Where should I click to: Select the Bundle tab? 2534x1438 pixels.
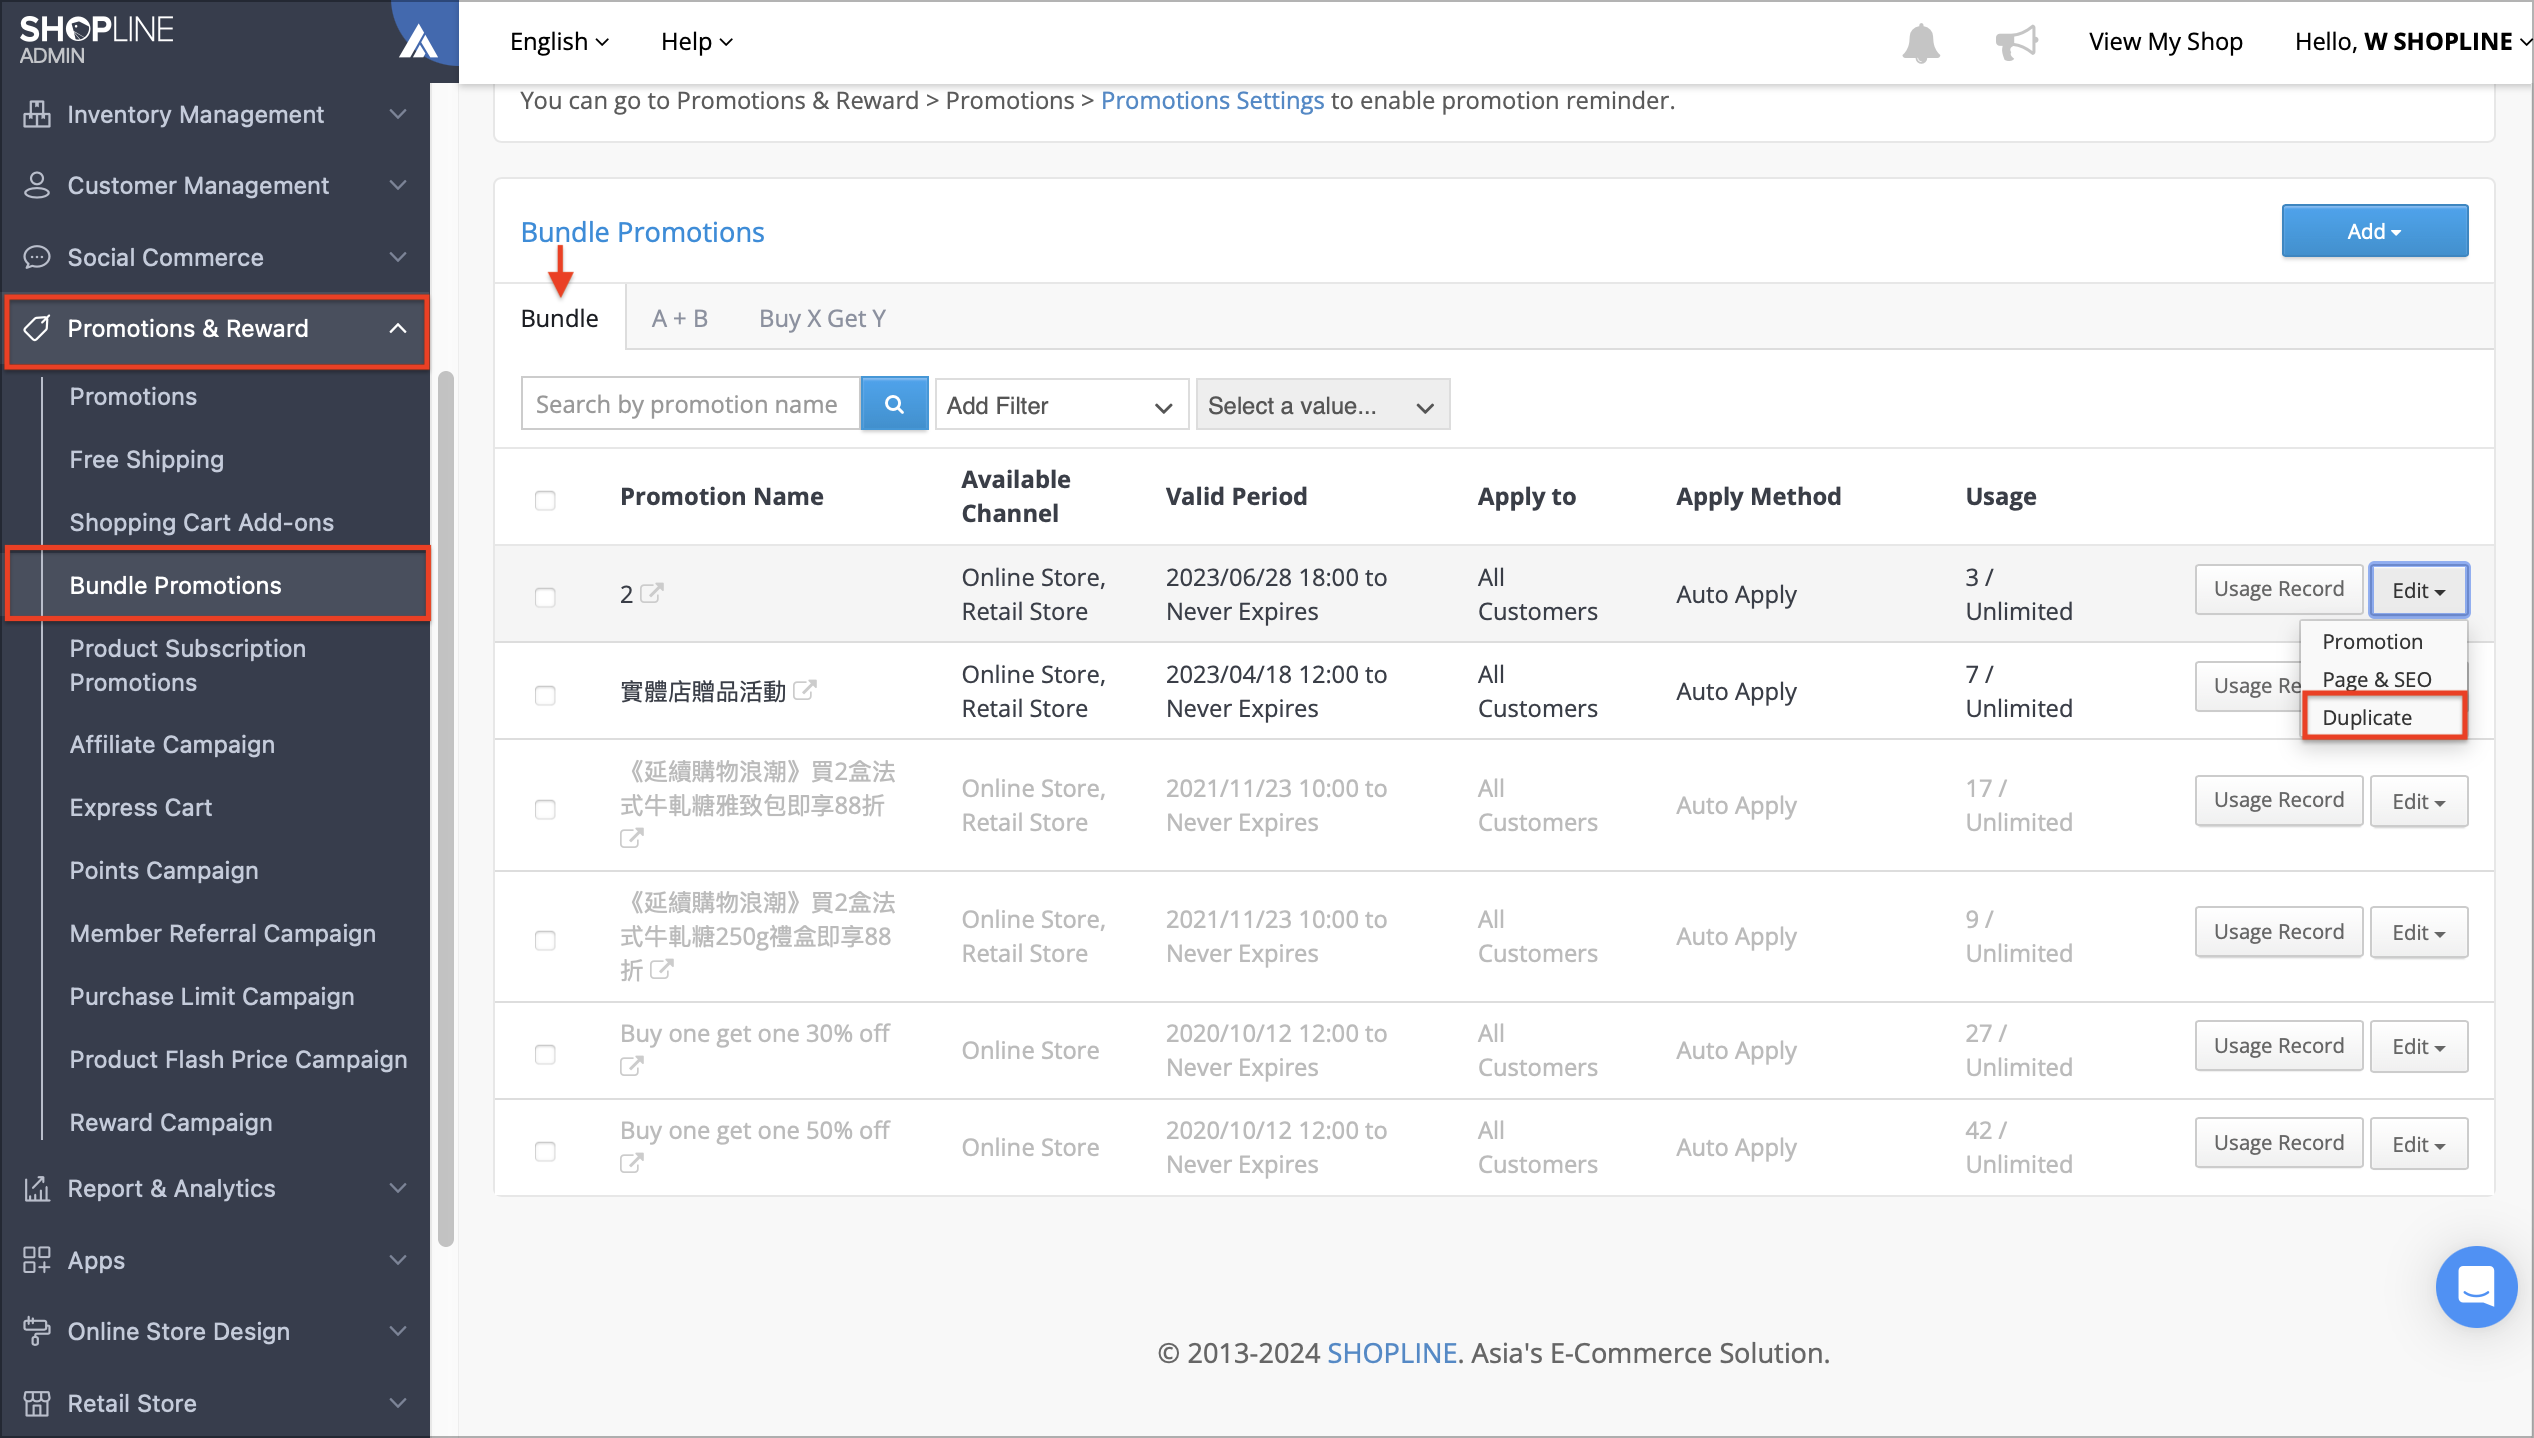click(560, 318)
